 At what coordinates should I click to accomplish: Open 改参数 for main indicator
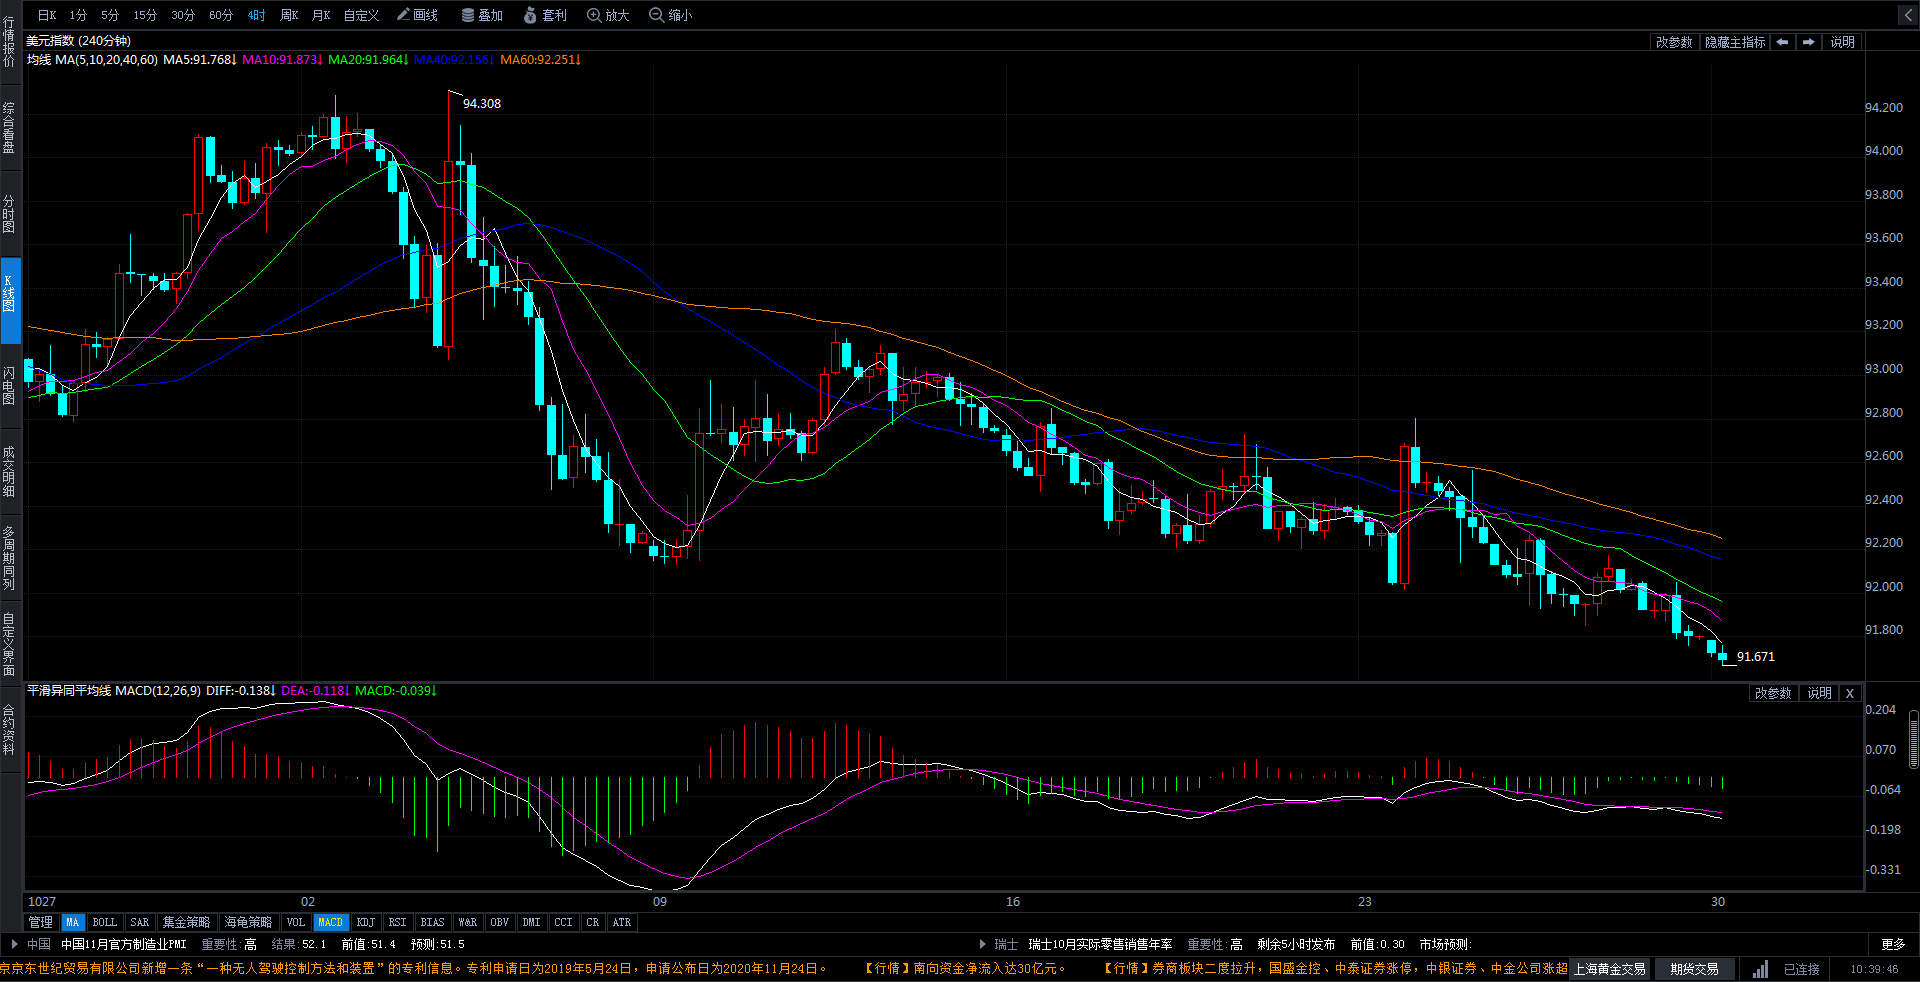[1674, 42]
